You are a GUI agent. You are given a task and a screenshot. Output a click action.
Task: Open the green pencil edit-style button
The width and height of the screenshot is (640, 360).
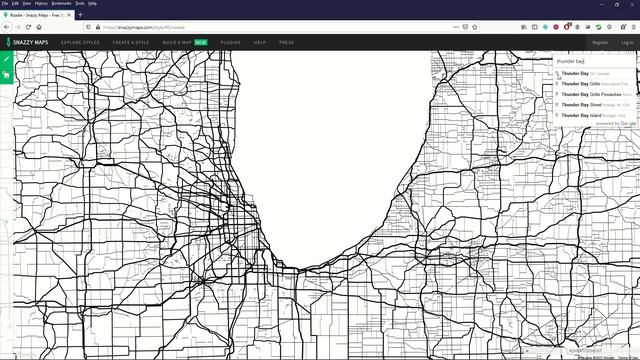point(7,59)
